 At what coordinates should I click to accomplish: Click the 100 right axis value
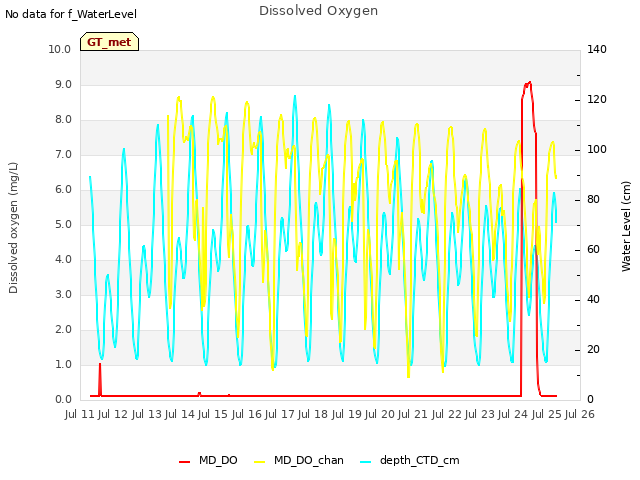(597, 149)
